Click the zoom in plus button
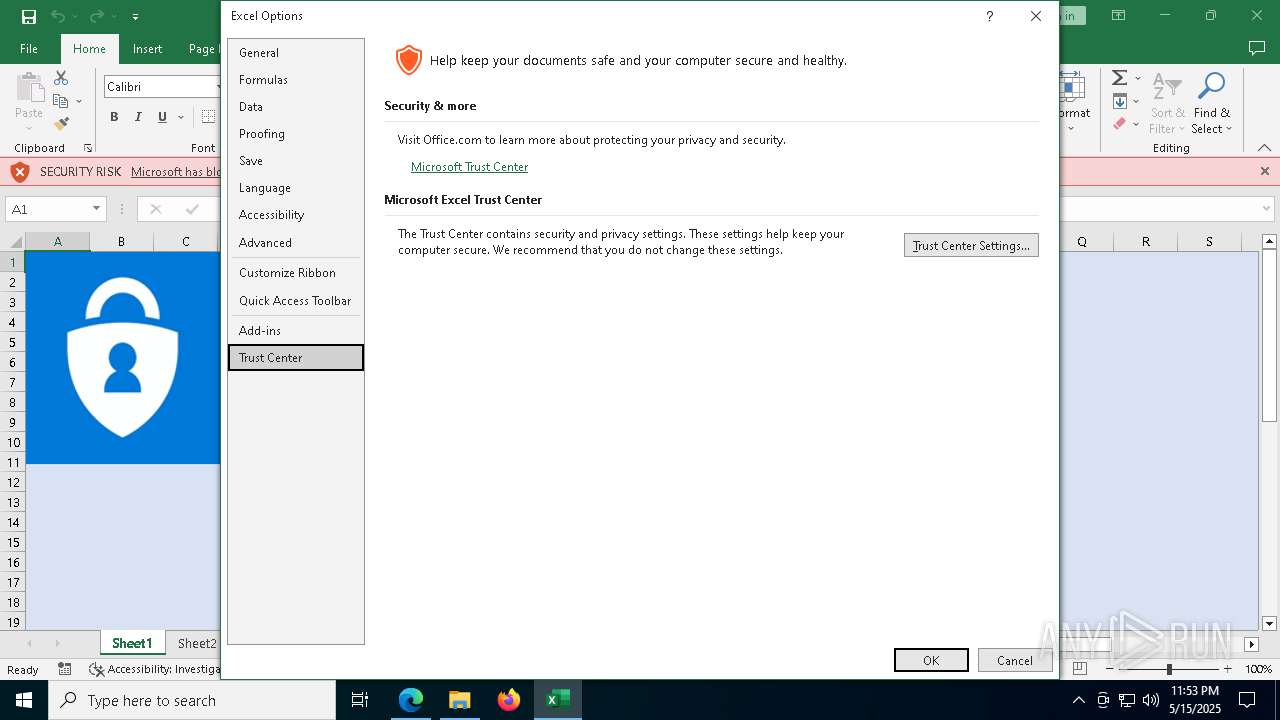The width and height of the screenshot is (1280, 720). tap(1228, 669)
